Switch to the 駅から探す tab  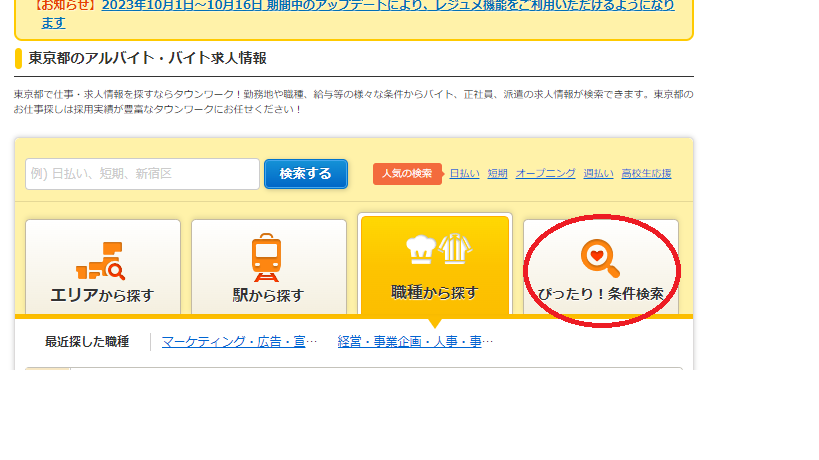[x=268, y=267]
